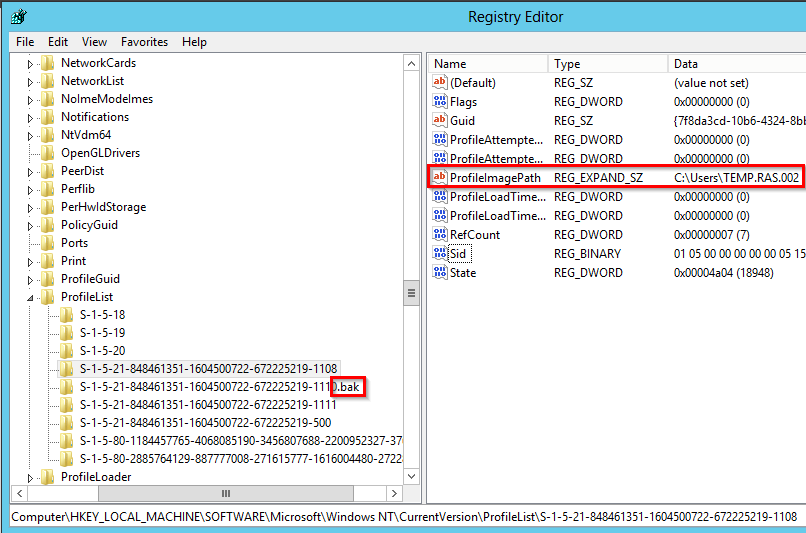Viewport: 806px width, 533px height.
Task: Click the tree pane horizontal scrollbar right arrow
Action: click(x=395, y=493)
